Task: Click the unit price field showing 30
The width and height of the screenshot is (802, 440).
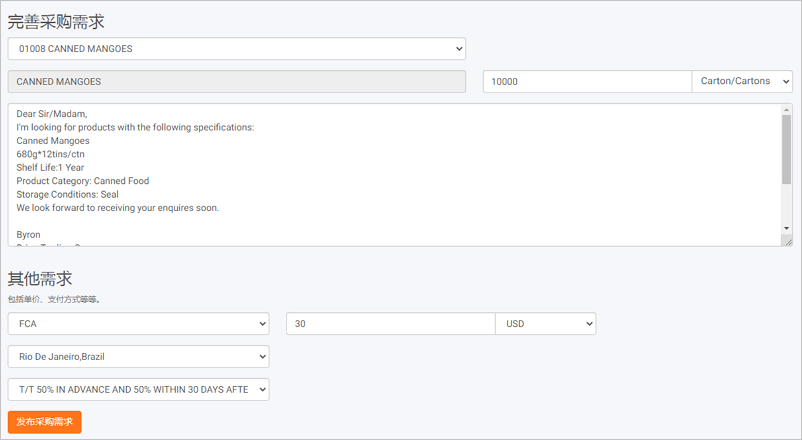Action: point(390,324)
